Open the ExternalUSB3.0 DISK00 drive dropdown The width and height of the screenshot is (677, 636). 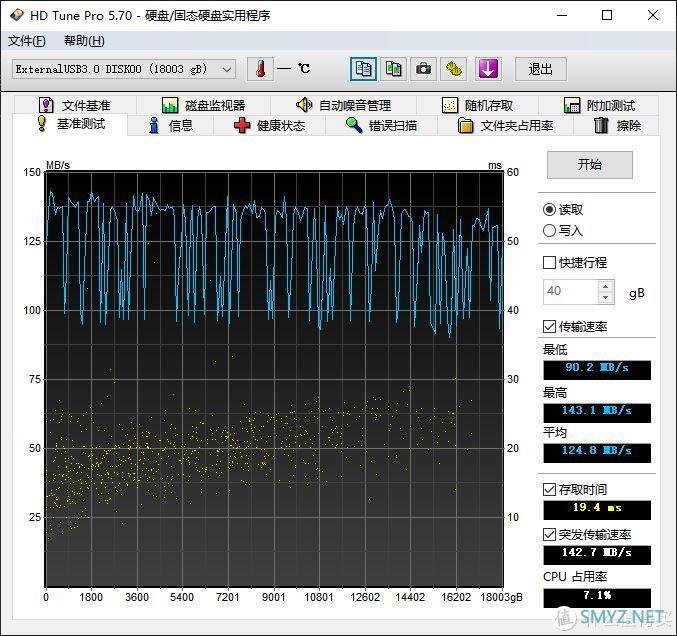pyautogui.click(x=124, y=69)
